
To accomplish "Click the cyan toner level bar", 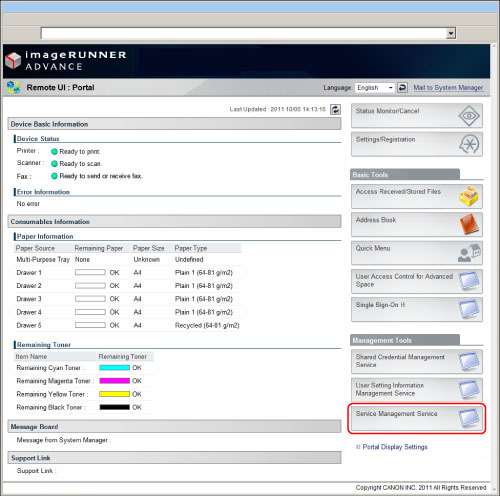I will coord(114,368).
